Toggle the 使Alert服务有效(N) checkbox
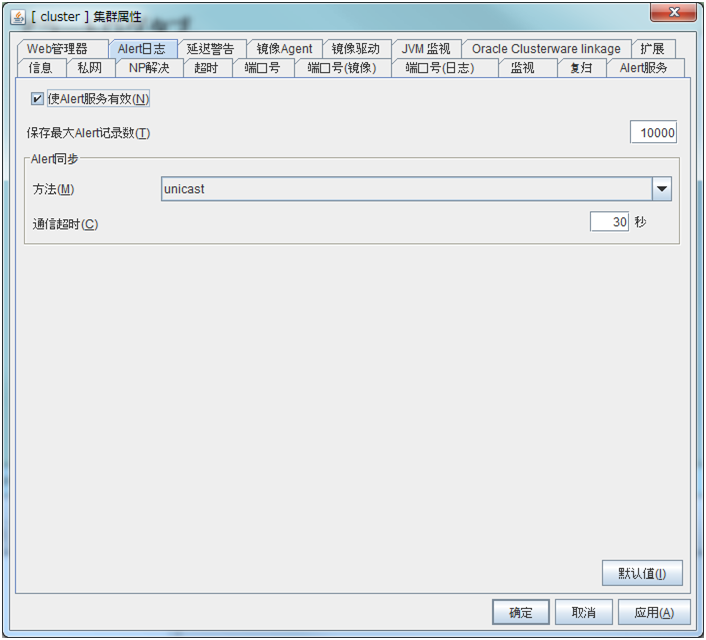Viewport: 706px width, 640px height. coord(37,99)
